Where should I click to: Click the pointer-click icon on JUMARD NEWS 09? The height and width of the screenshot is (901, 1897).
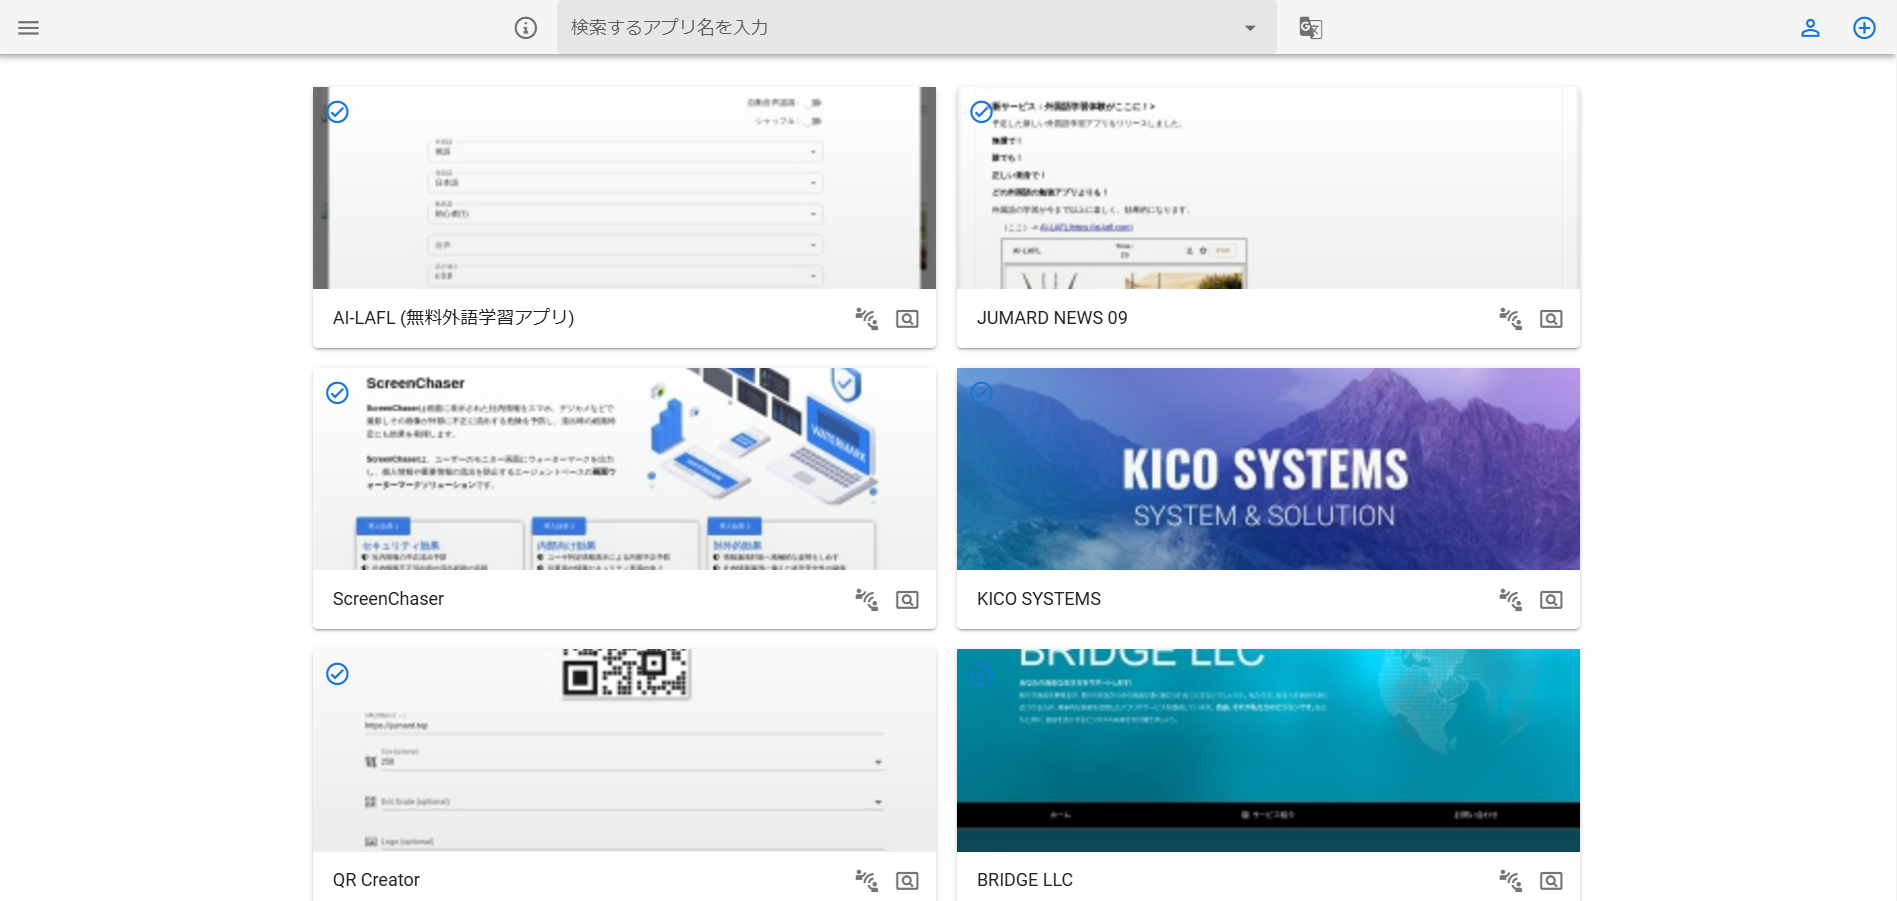point(1511,319)
